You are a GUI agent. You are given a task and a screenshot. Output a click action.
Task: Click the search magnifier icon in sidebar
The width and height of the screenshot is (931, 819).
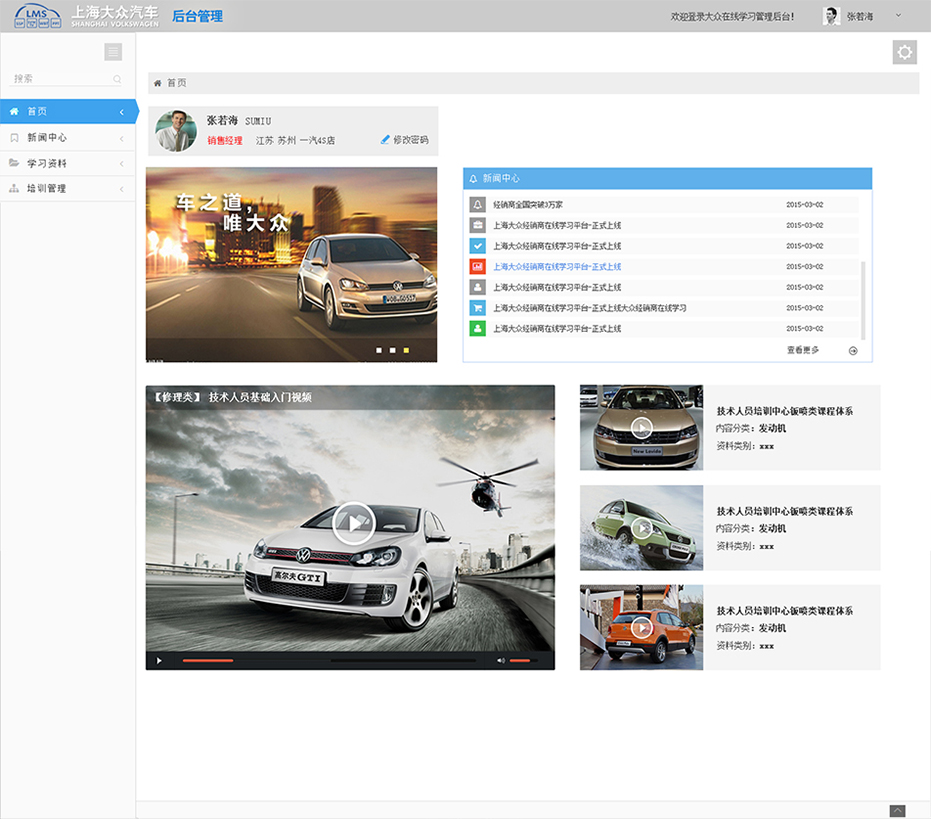(117, 79)
